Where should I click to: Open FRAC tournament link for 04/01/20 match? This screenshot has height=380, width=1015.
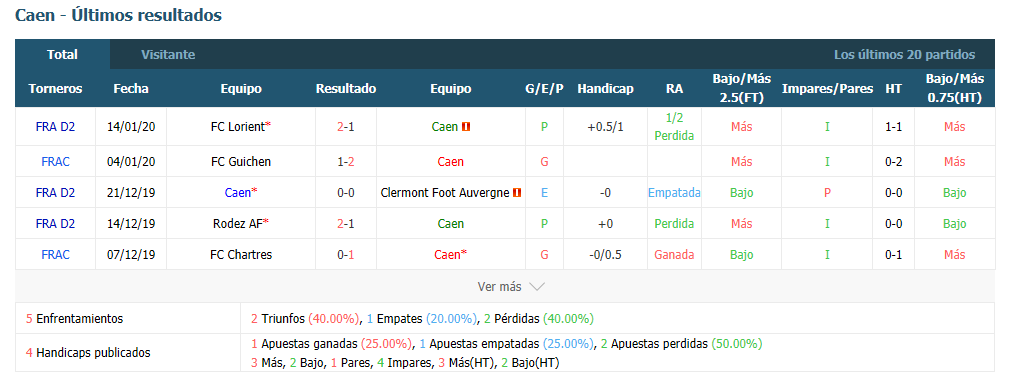pyautogui.click(x=56, y=162)
